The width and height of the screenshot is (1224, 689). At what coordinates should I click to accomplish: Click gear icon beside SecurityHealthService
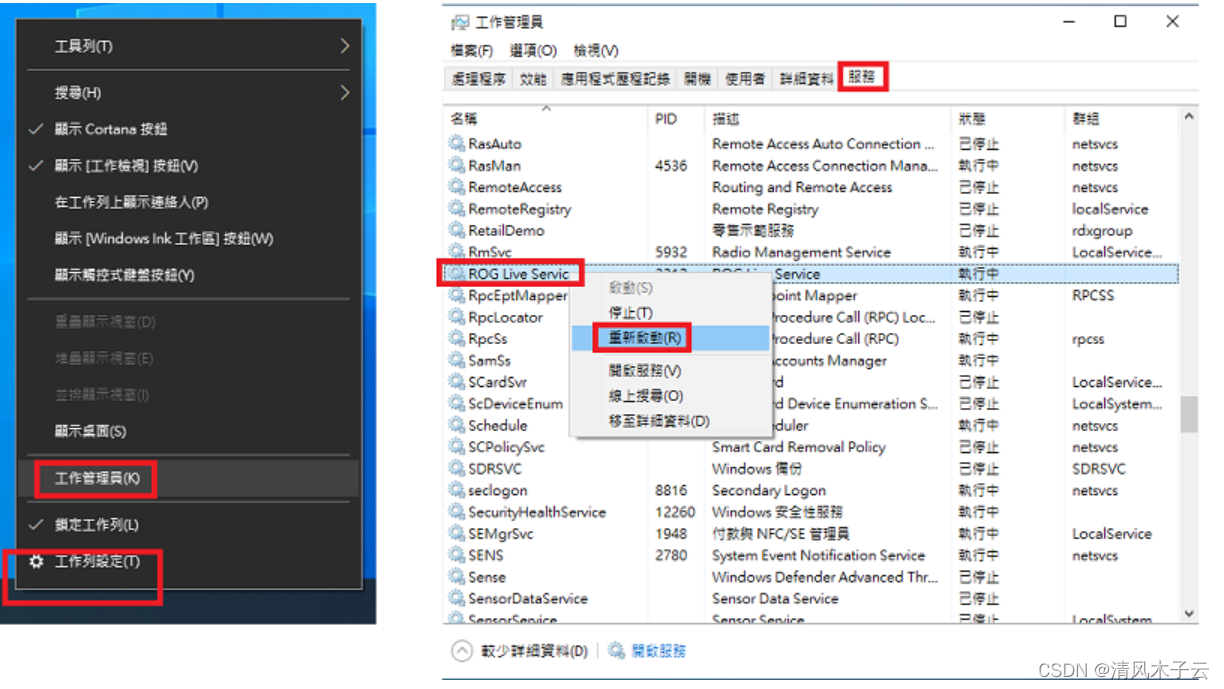(457, 512)
